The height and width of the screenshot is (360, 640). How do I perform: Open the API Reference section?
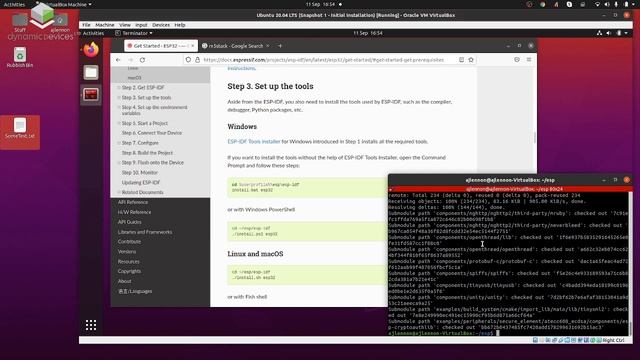(x=133, y=202)
